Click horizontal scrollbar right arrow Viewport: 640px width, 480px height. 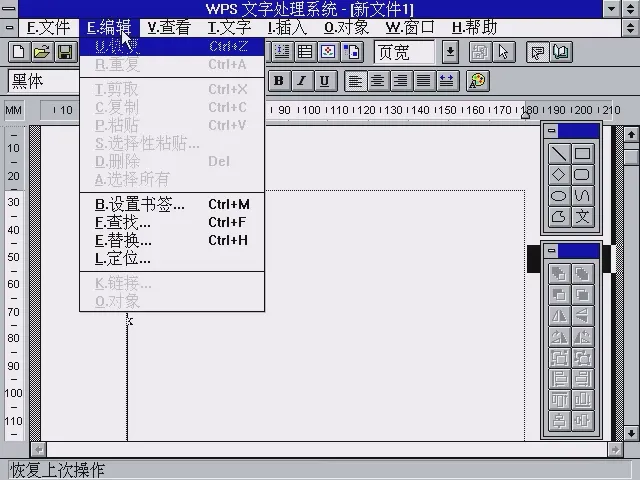tap(615, 450)
